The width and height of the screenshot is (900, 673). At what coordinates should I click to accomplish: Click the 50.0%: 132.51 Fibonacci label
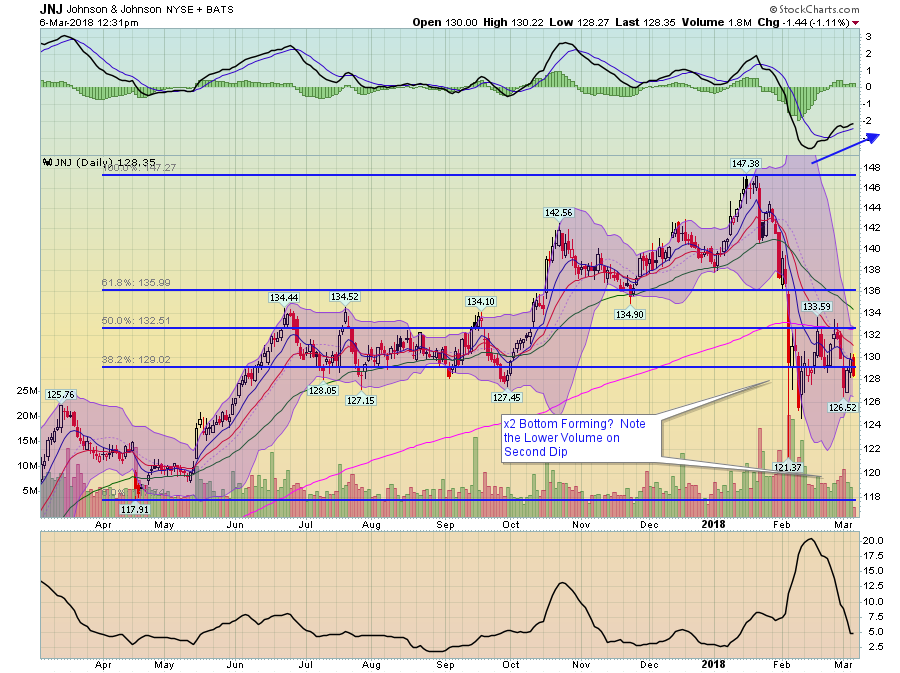(136, 321)
